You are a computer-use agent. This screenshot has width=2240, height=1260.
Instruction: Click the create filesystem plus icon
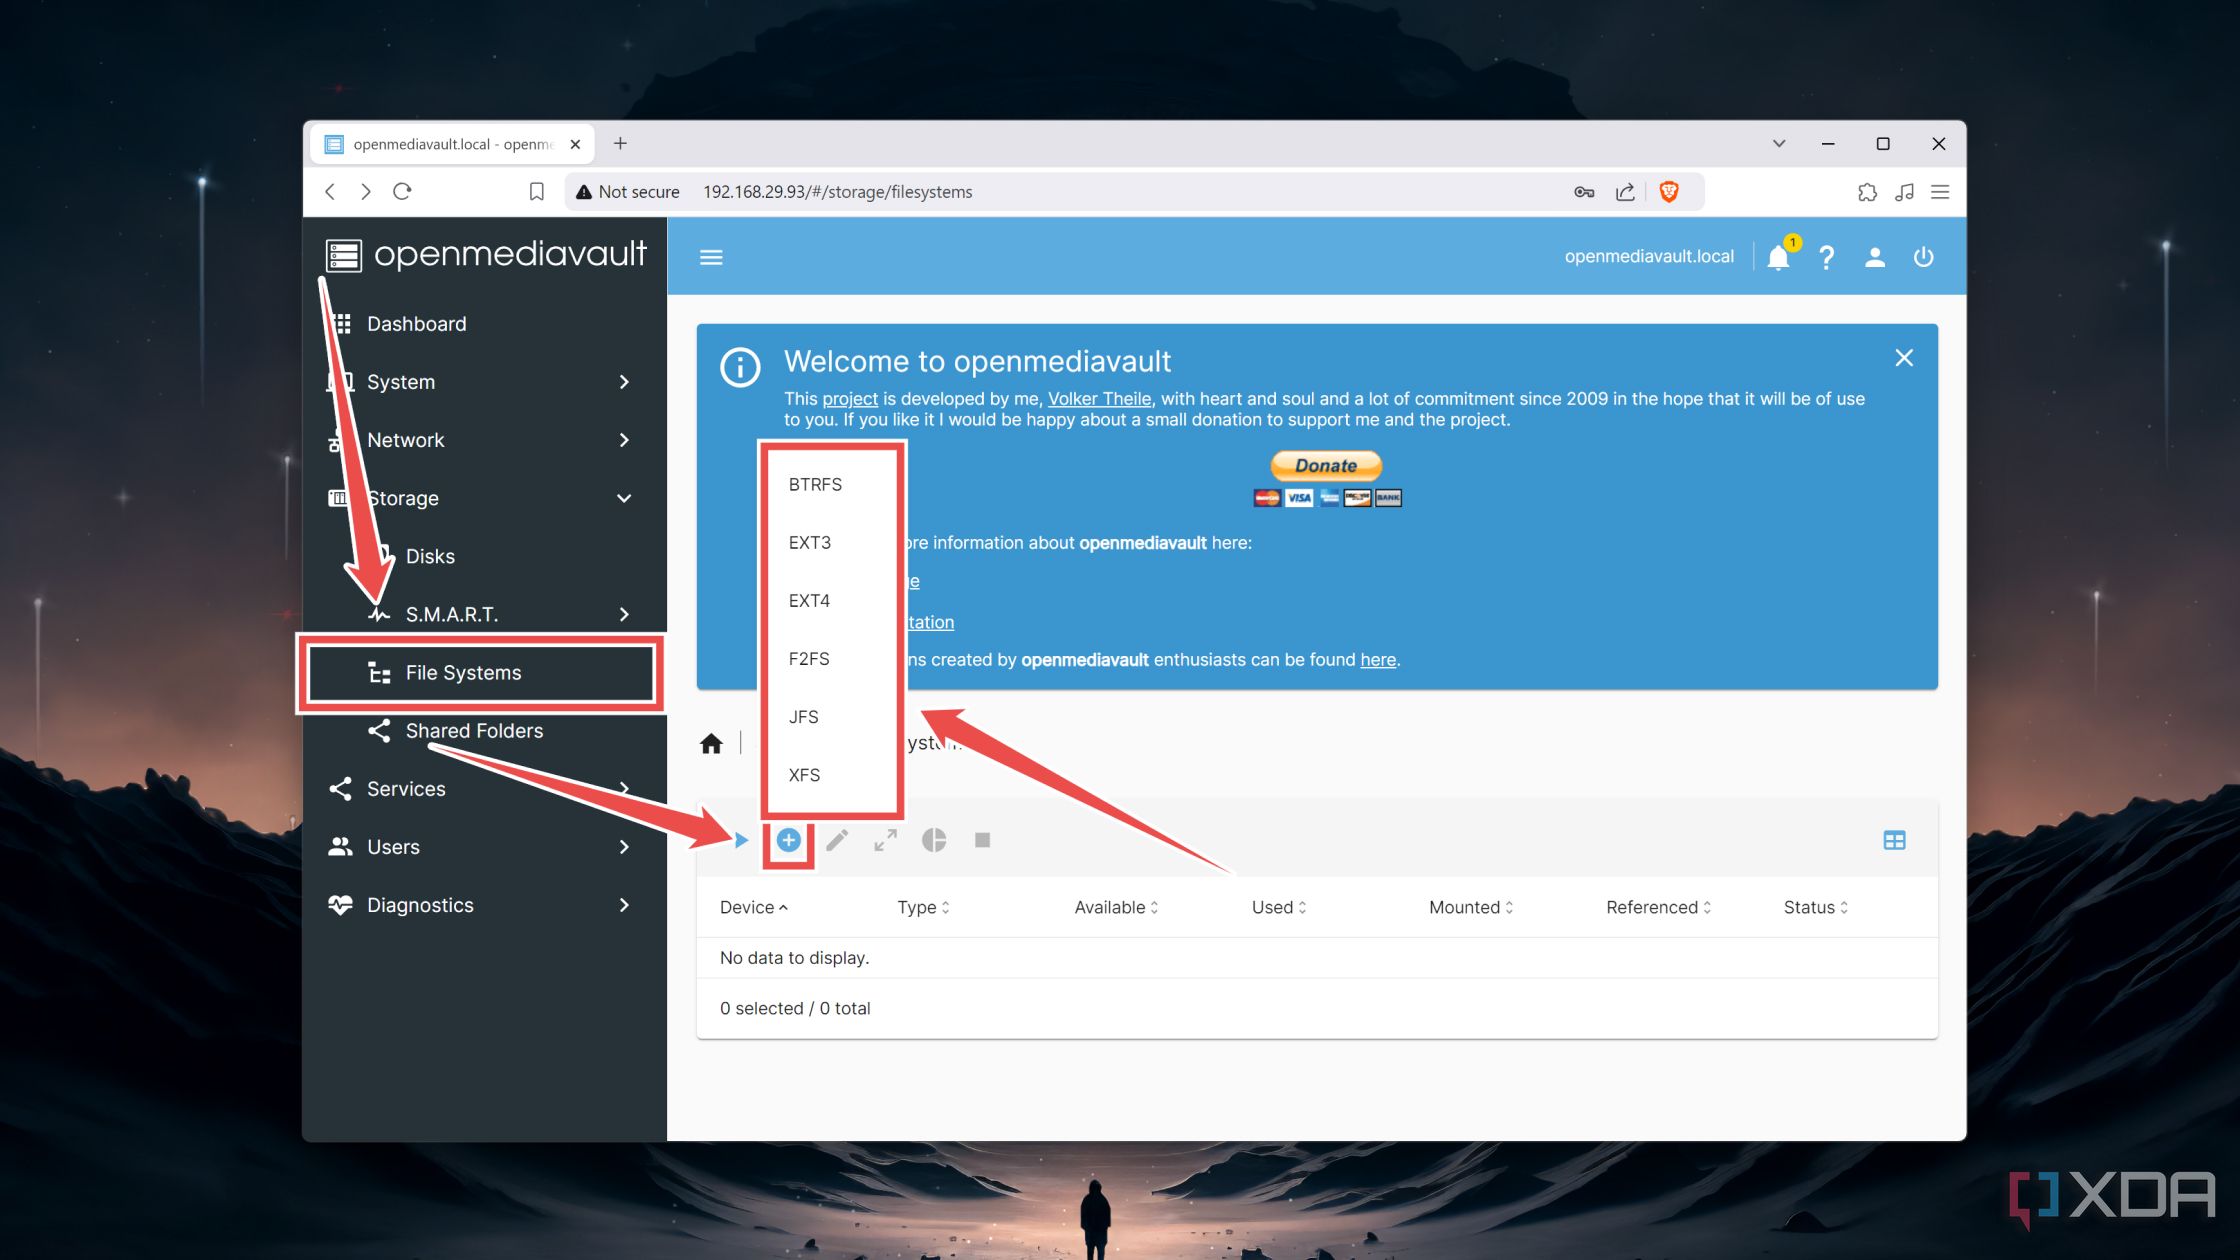(788, 840)
